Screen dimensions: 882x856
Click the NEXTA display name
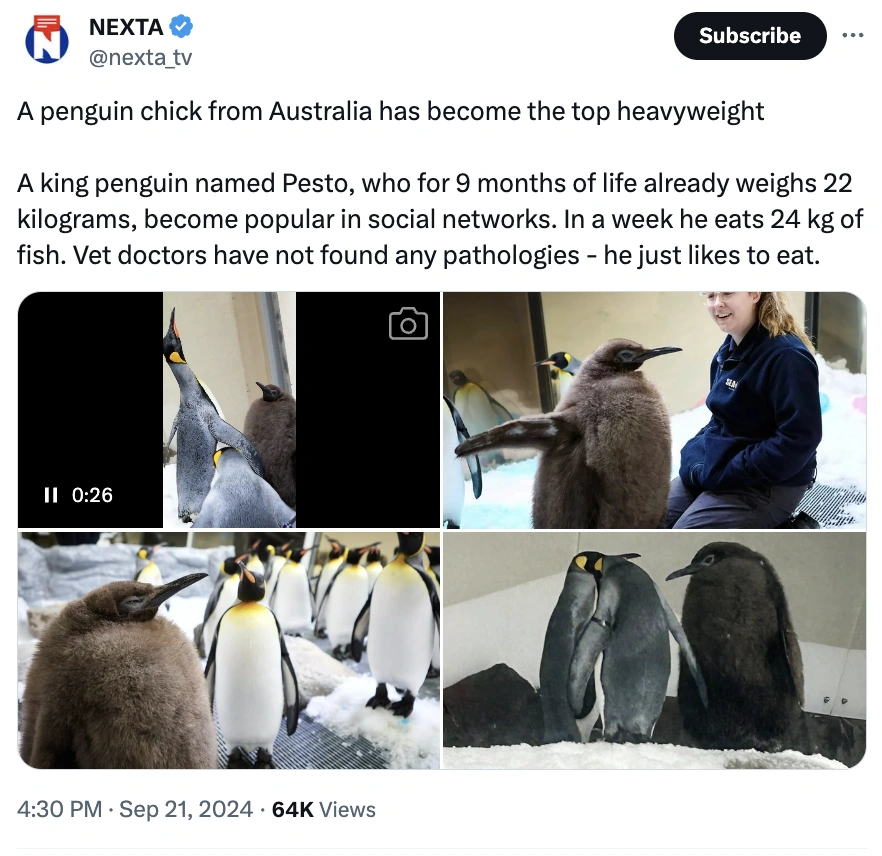pos(126,27)
